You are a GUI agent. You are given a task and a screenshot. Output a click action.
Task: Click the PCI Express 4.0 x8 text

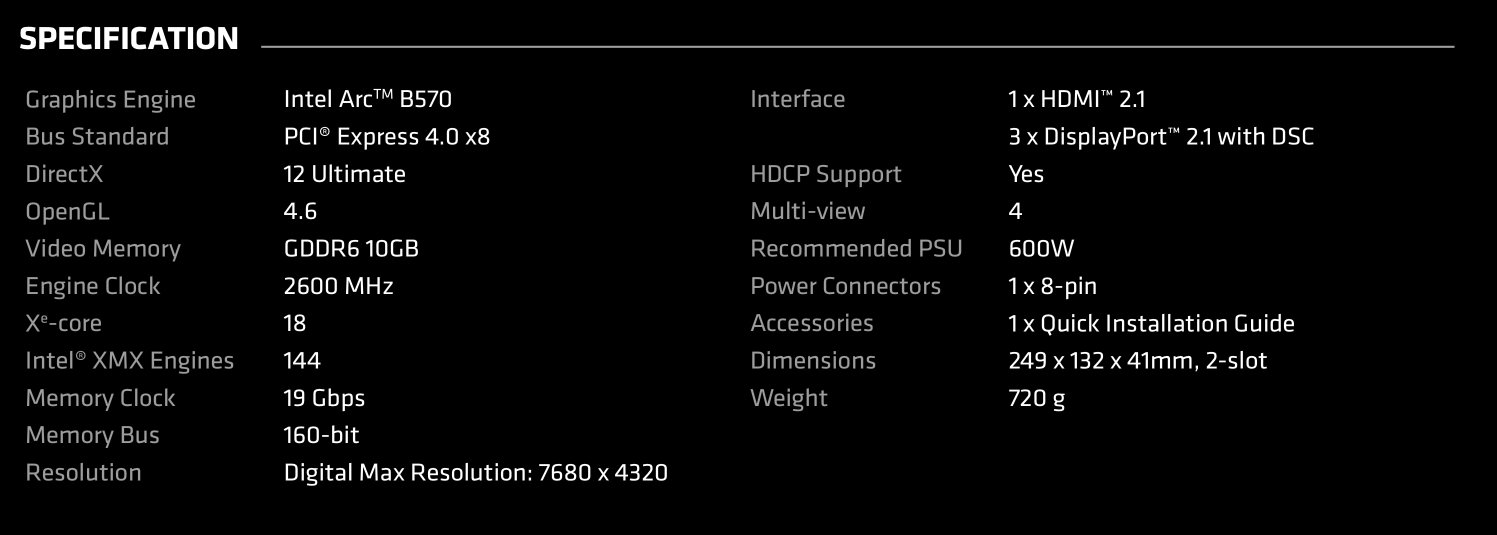pyautogui.click(x=387, y=137)
